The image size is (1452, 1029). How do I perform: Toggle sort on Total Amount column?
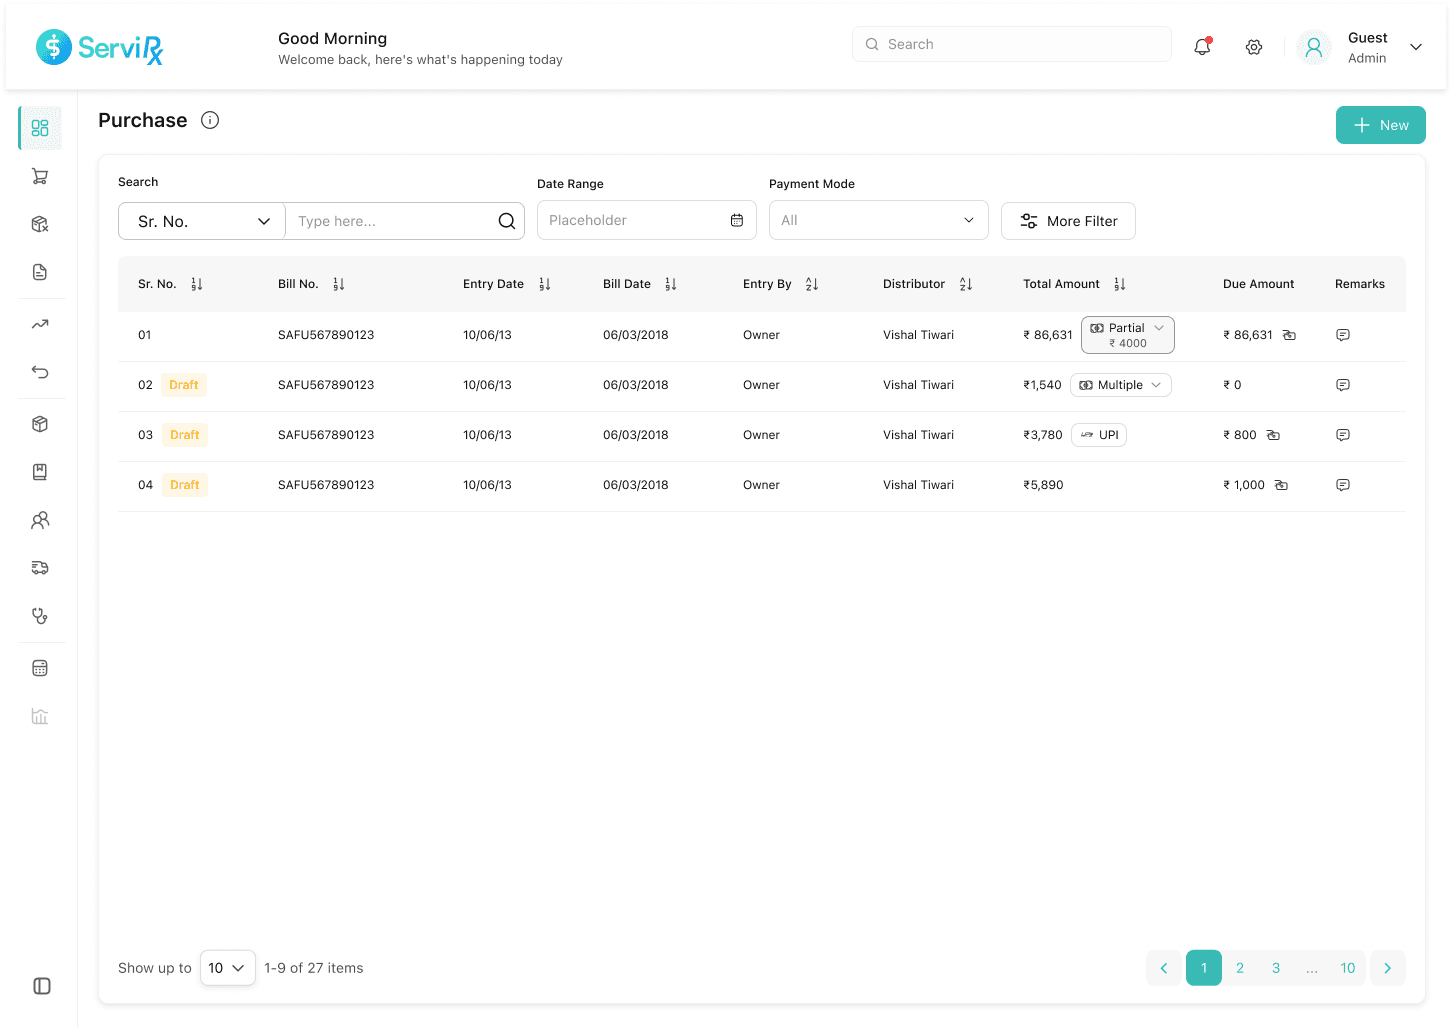[1120, 284]
